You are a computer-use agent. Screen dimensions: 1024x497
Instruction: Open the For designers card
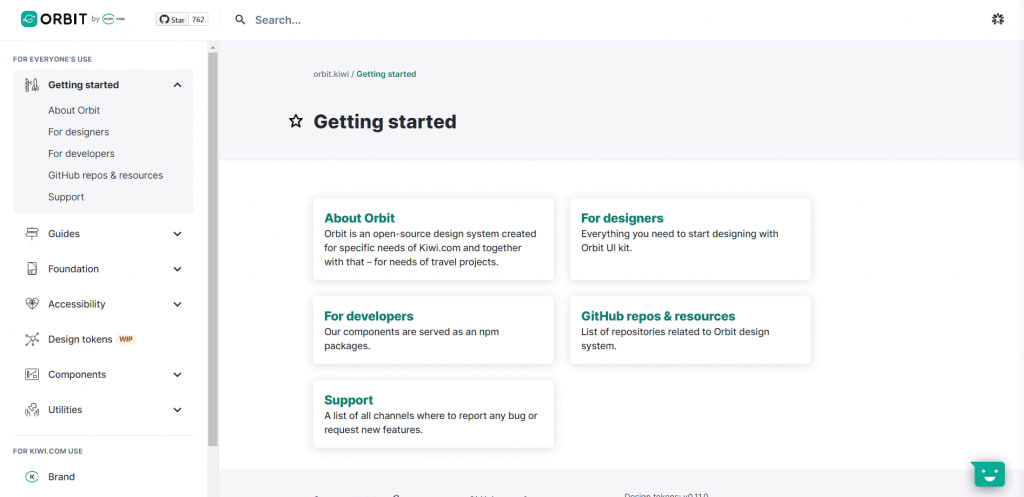coord(690,239)
